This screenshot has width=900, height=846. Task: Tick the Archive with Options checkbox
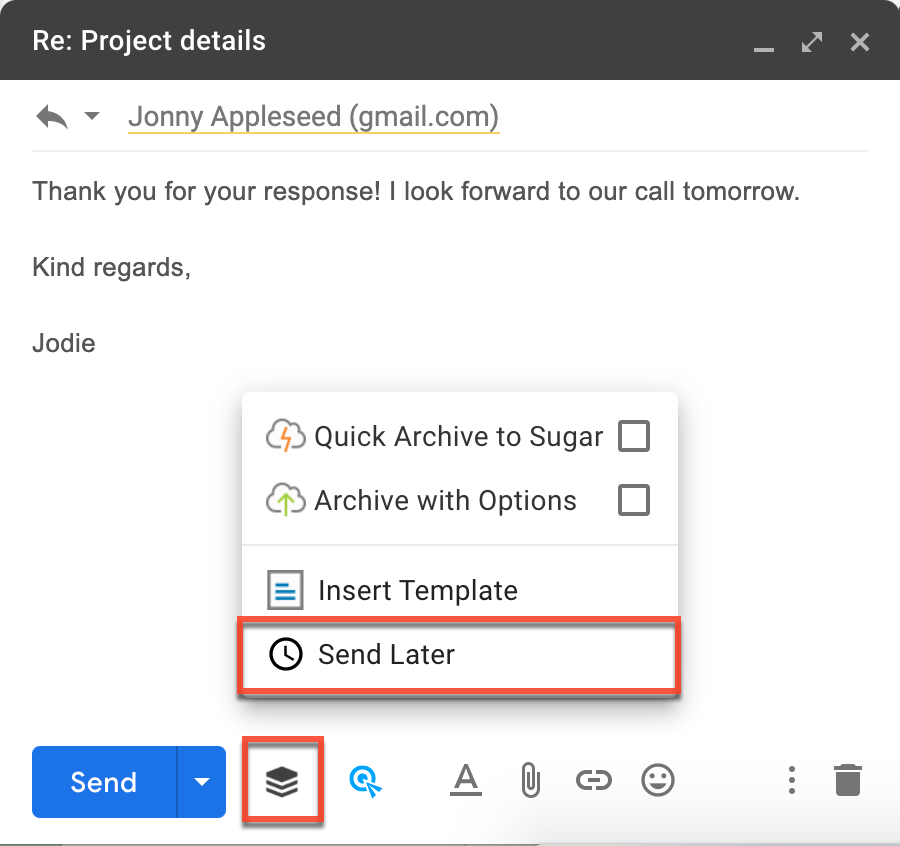click(634, 500)
